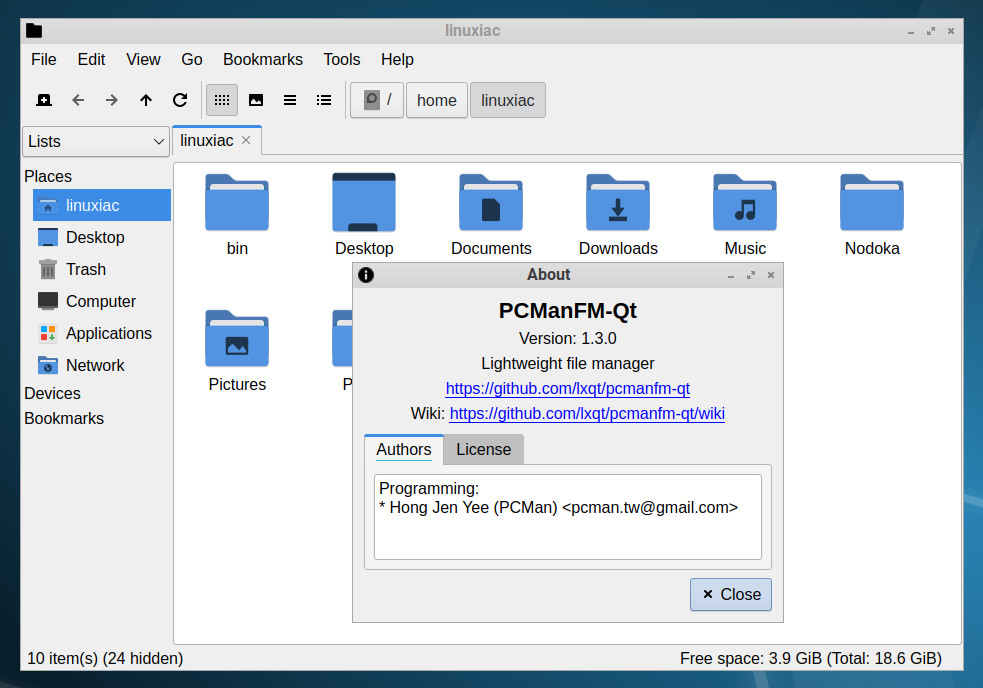Image resolution: width=983 pixels, height=688 pixels.
Task: Open the Edit menu
Action: point(92,60)
